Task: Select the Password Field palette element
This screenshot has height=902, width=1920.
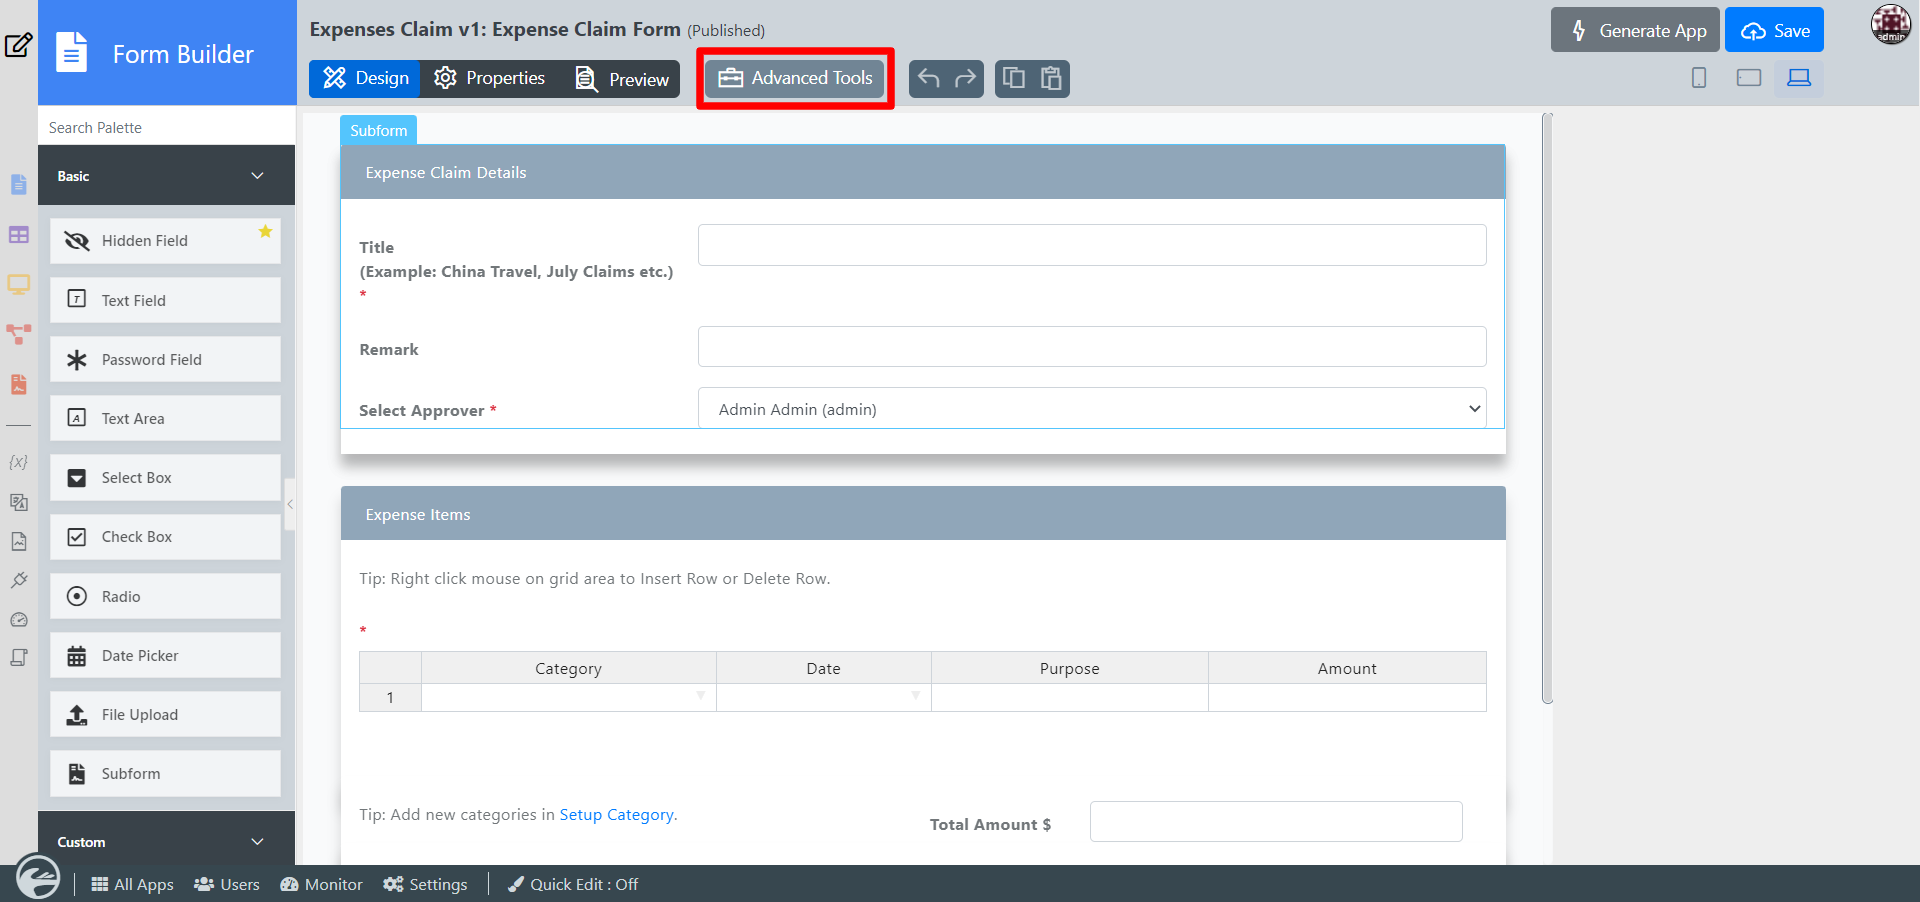Action: (x=165, y=359)
